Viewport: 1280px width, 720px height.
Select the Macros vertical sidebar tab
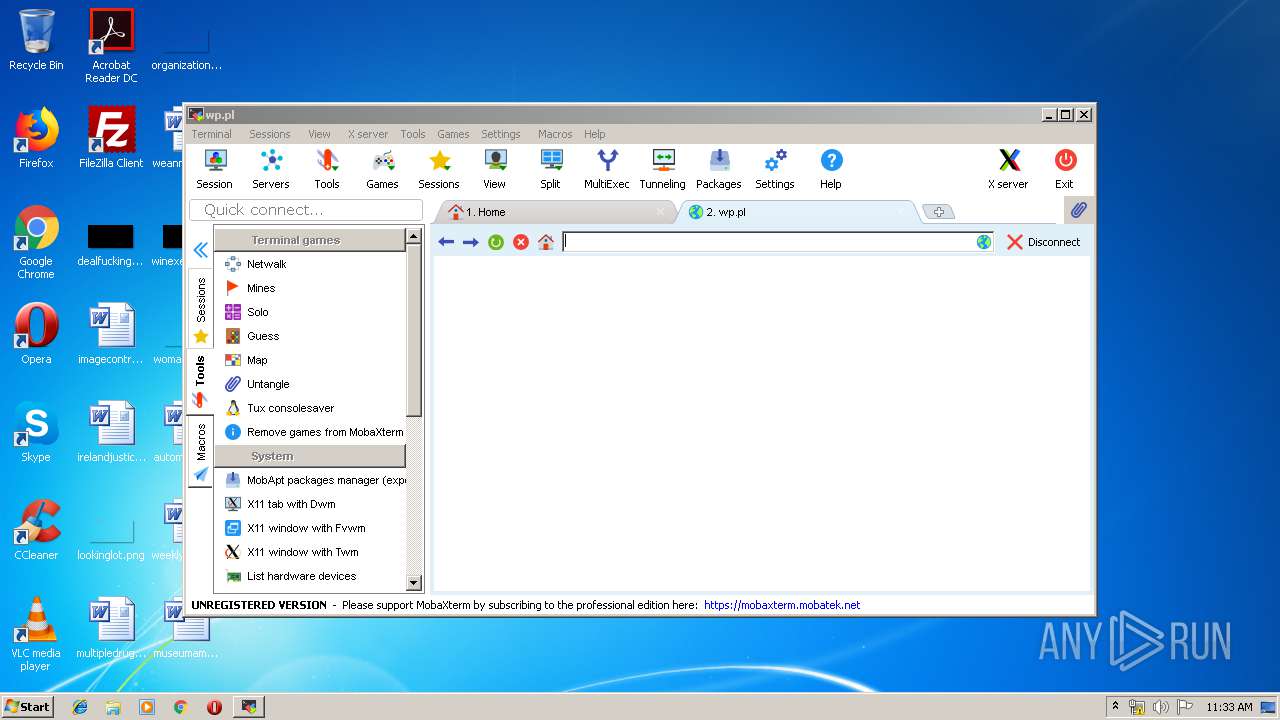[x=201, y=451]
